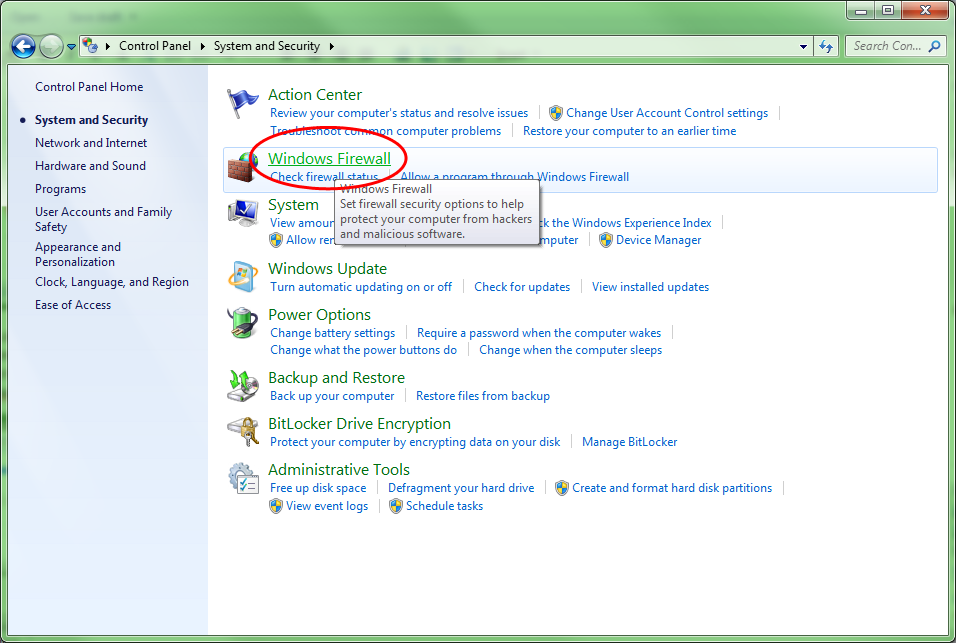Click Turn automatic updating on or off
Viewport: 956px width, 643px height.
point(361,287)
